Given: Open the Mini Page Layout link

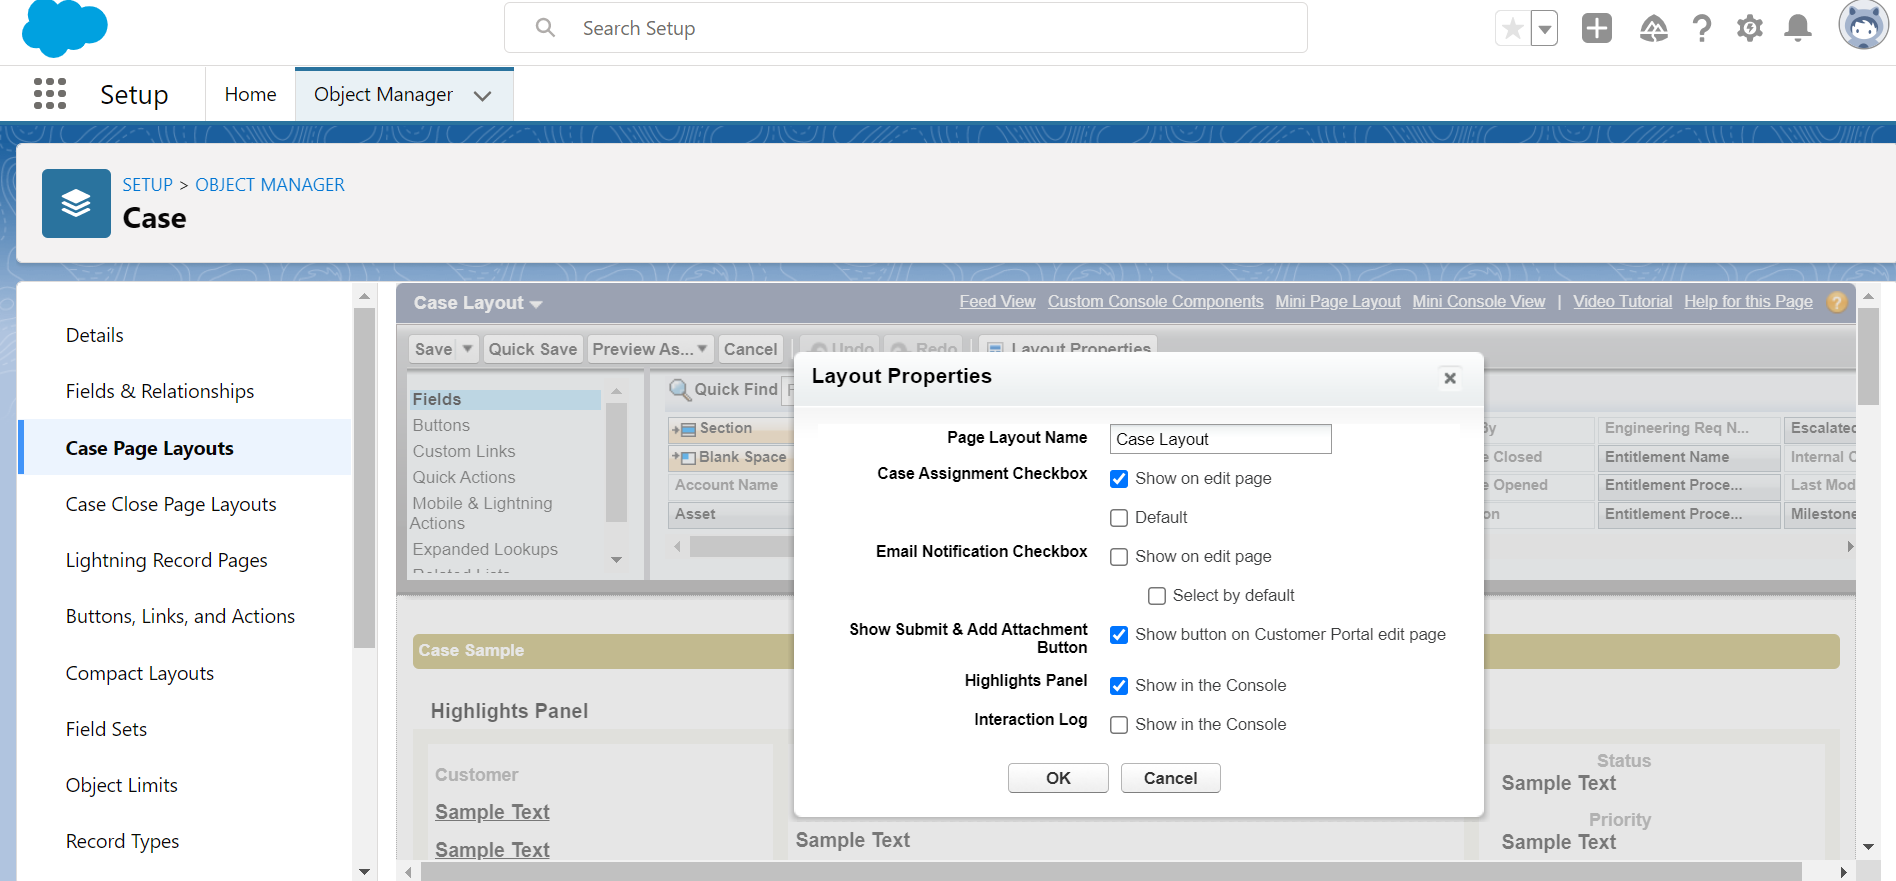Looking at the screenshot, I should tap(1338, 302).
